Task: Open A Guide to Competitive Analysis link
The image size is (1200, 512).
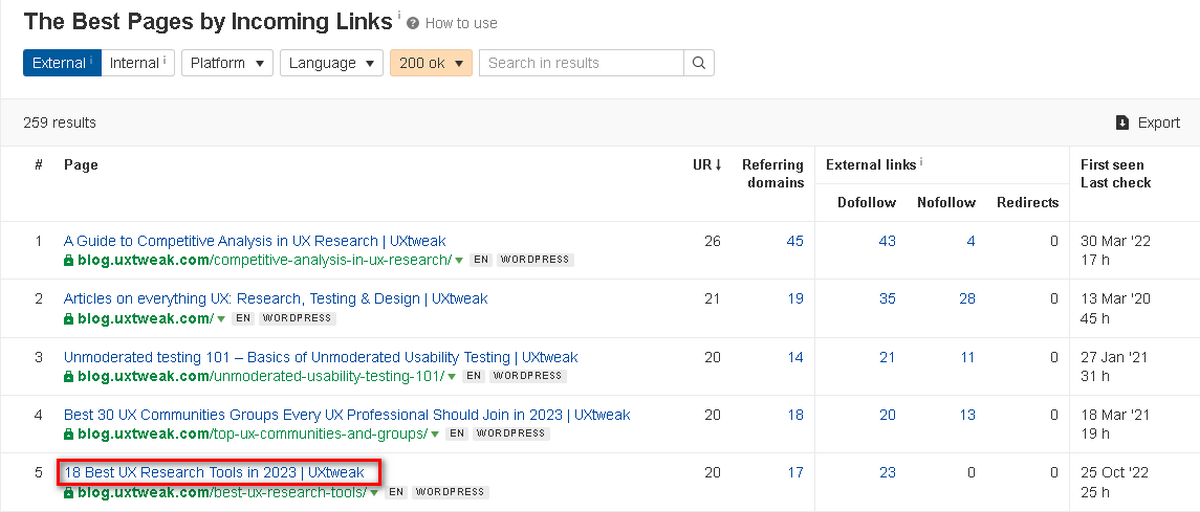Action: coord(255,241)
